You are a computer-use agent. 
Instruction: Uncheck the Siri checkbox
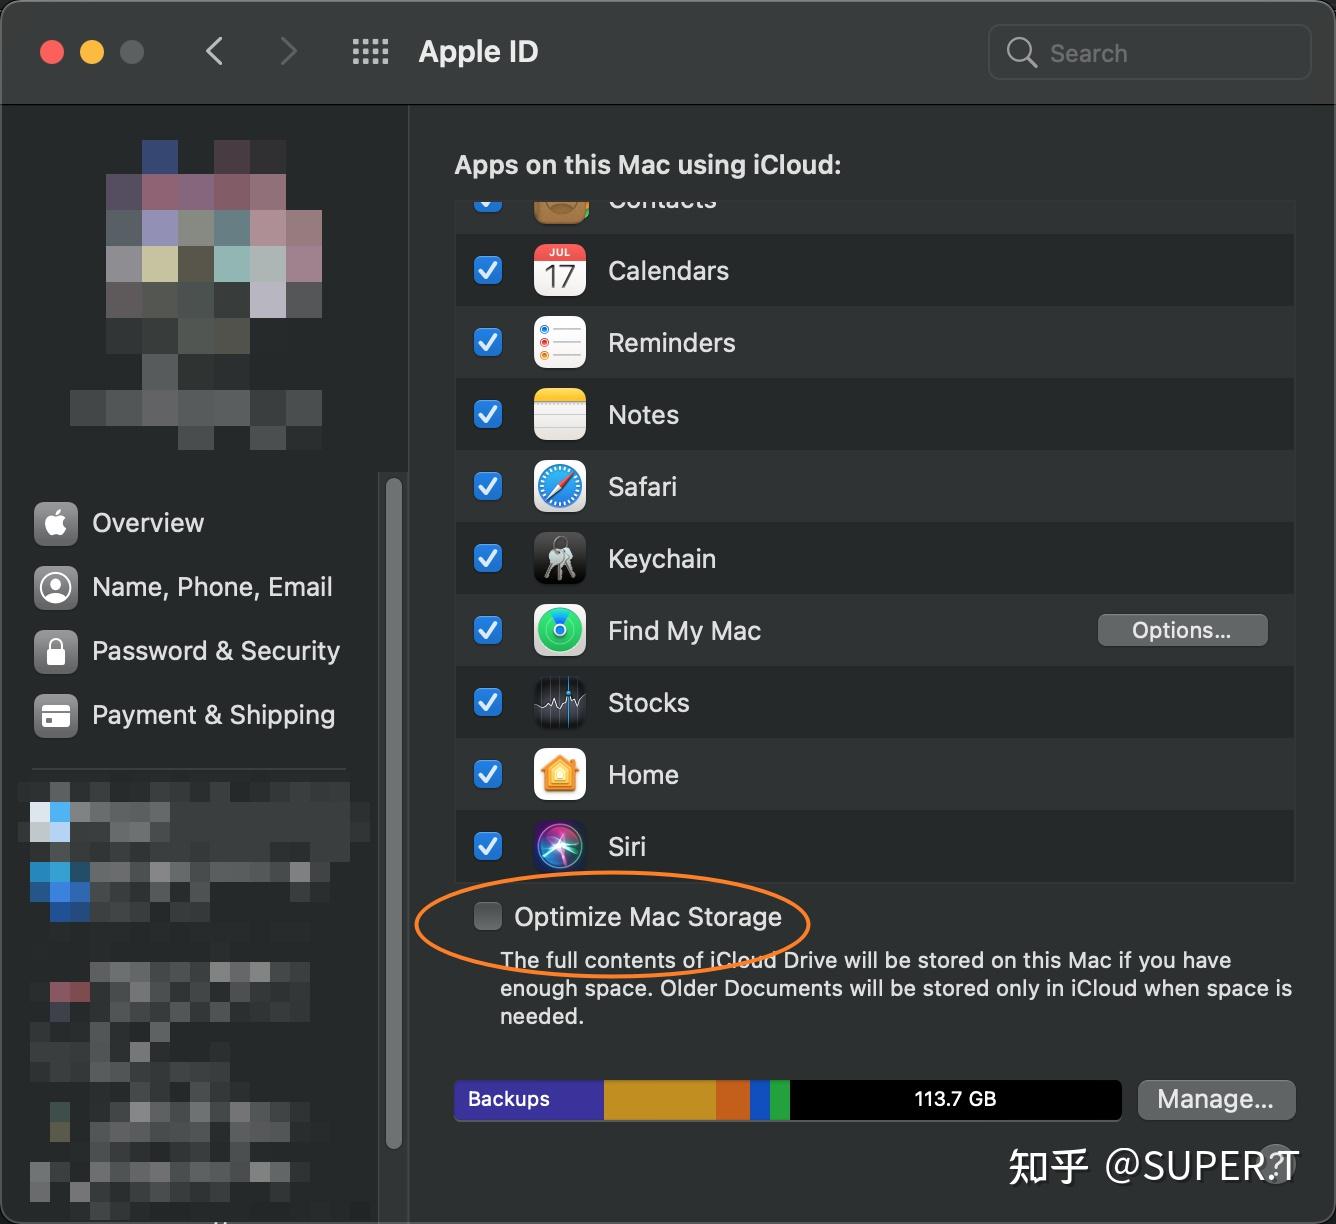tap(488, 847)
